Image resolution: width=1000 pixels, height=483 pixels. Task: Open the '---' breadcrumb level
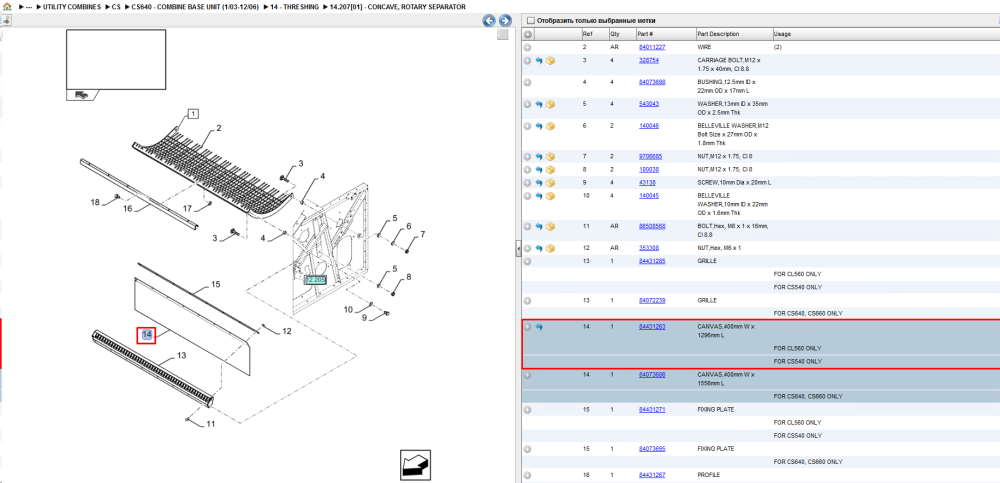tap(29, 6)
